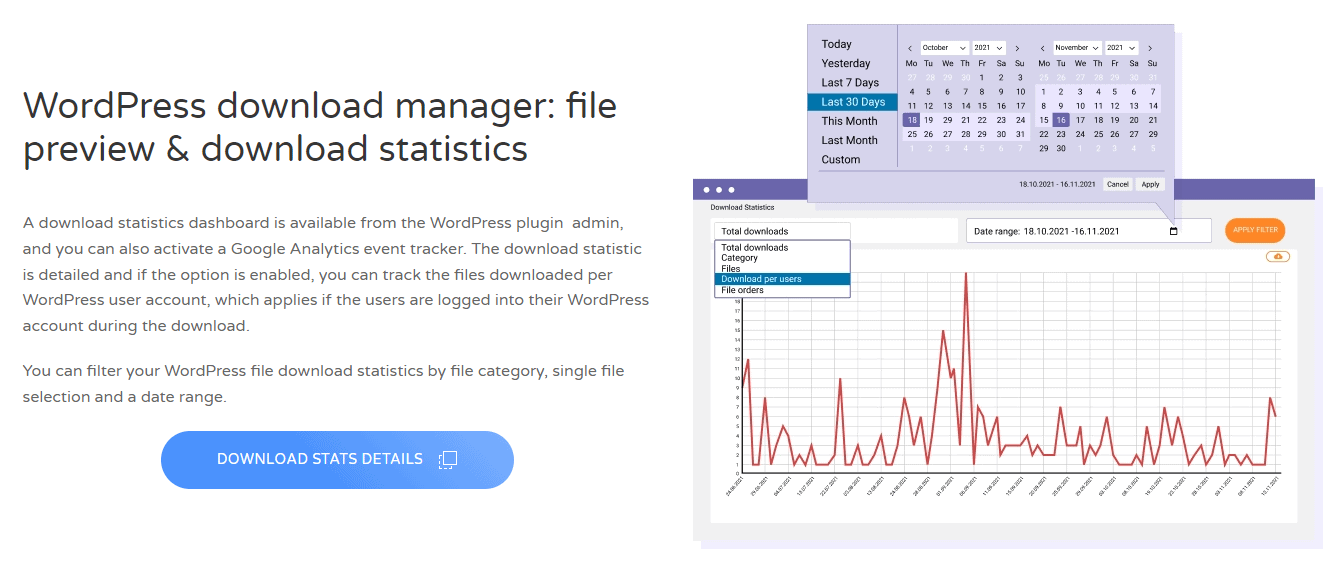Click Apply in the date picker
This screenshot has width=1341, height=580.
(1150, 184)
